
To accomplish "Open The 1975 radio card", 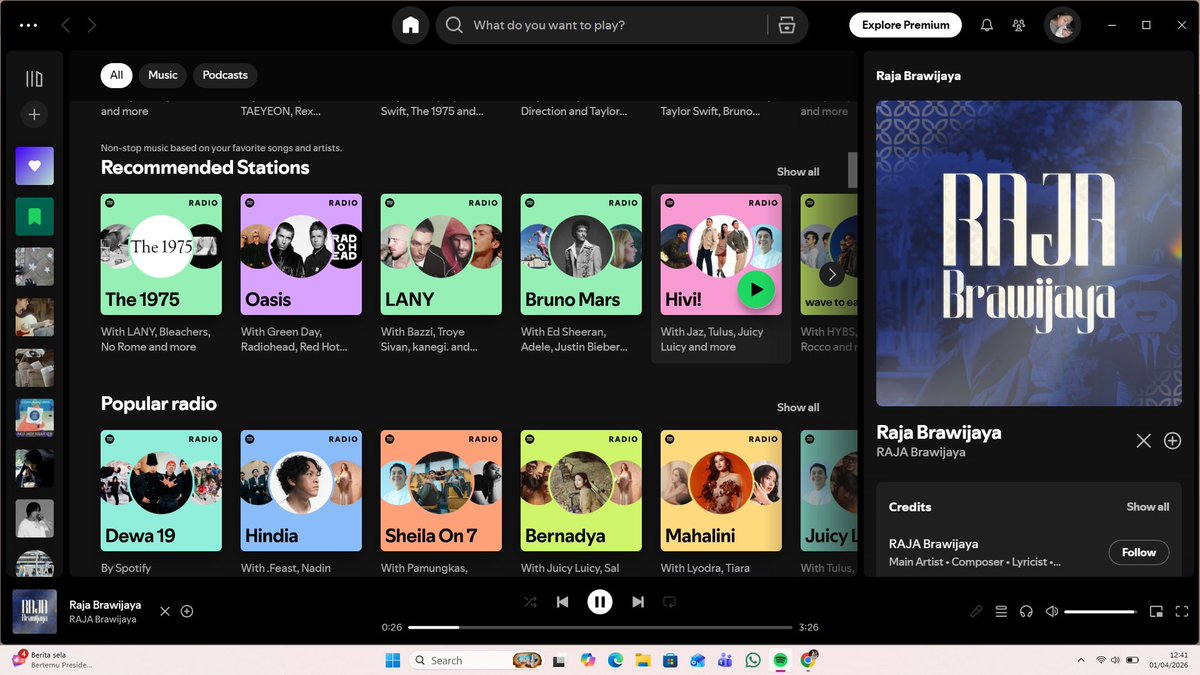I will coord(161,275).
